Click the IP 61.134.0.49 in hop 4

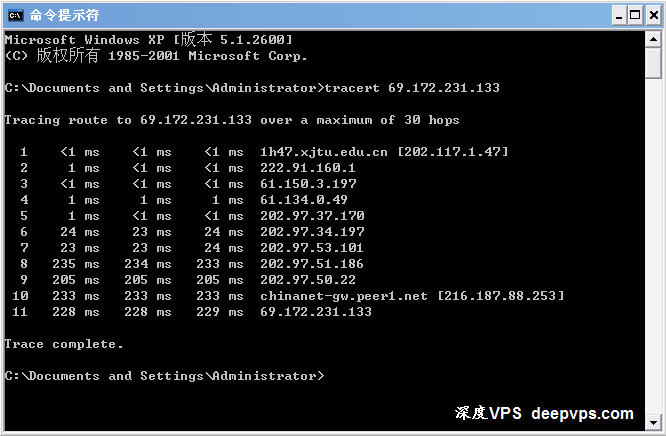click(304, 200)
